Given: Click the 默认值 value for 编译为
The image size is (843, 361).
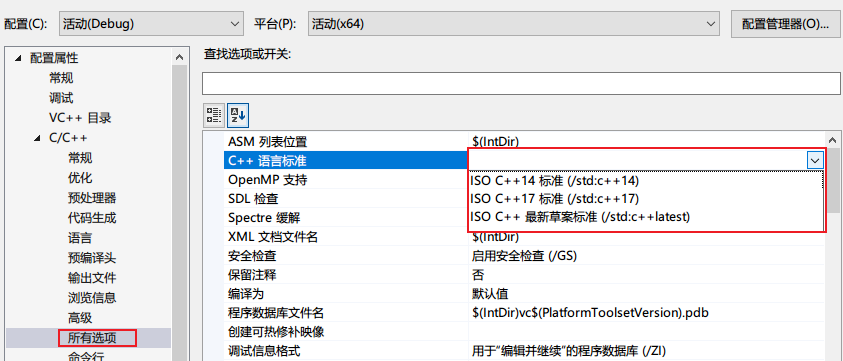Looking at the screenshot, I should click(490, 294).
